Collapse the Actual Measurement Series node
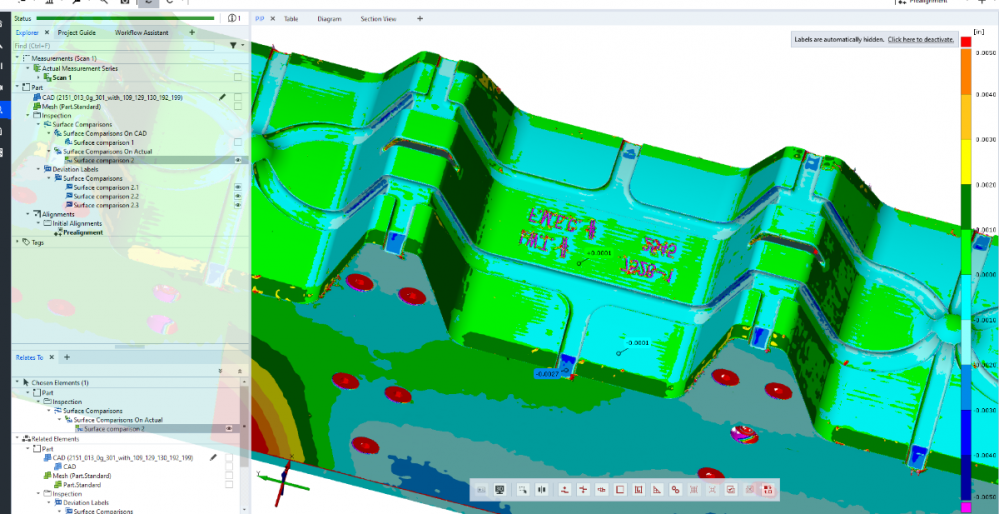 point(28,68)
